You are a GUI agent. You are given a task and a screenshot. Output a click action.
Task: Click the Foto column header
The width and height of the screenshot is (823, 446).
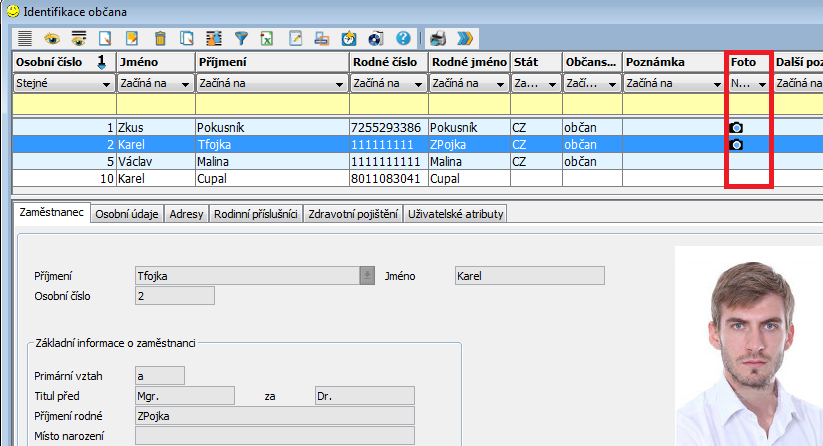(748, 62)
